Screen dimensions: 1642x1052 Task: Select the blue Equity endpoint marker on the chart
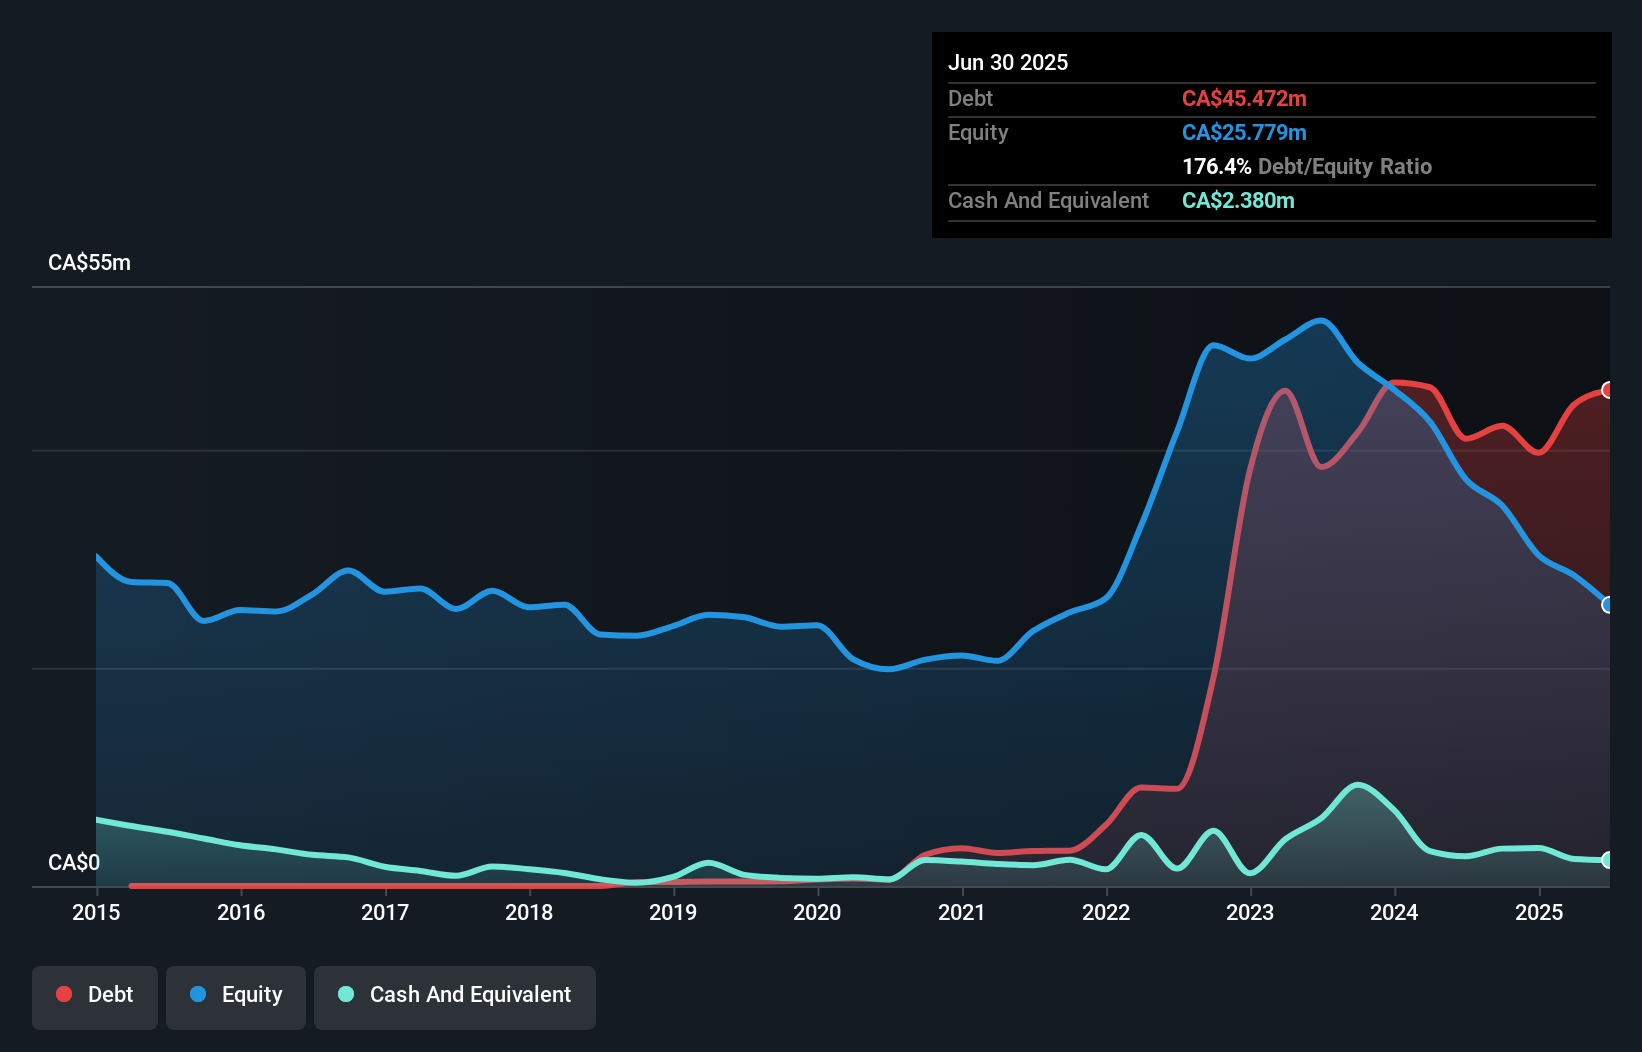pos(1607,604)
